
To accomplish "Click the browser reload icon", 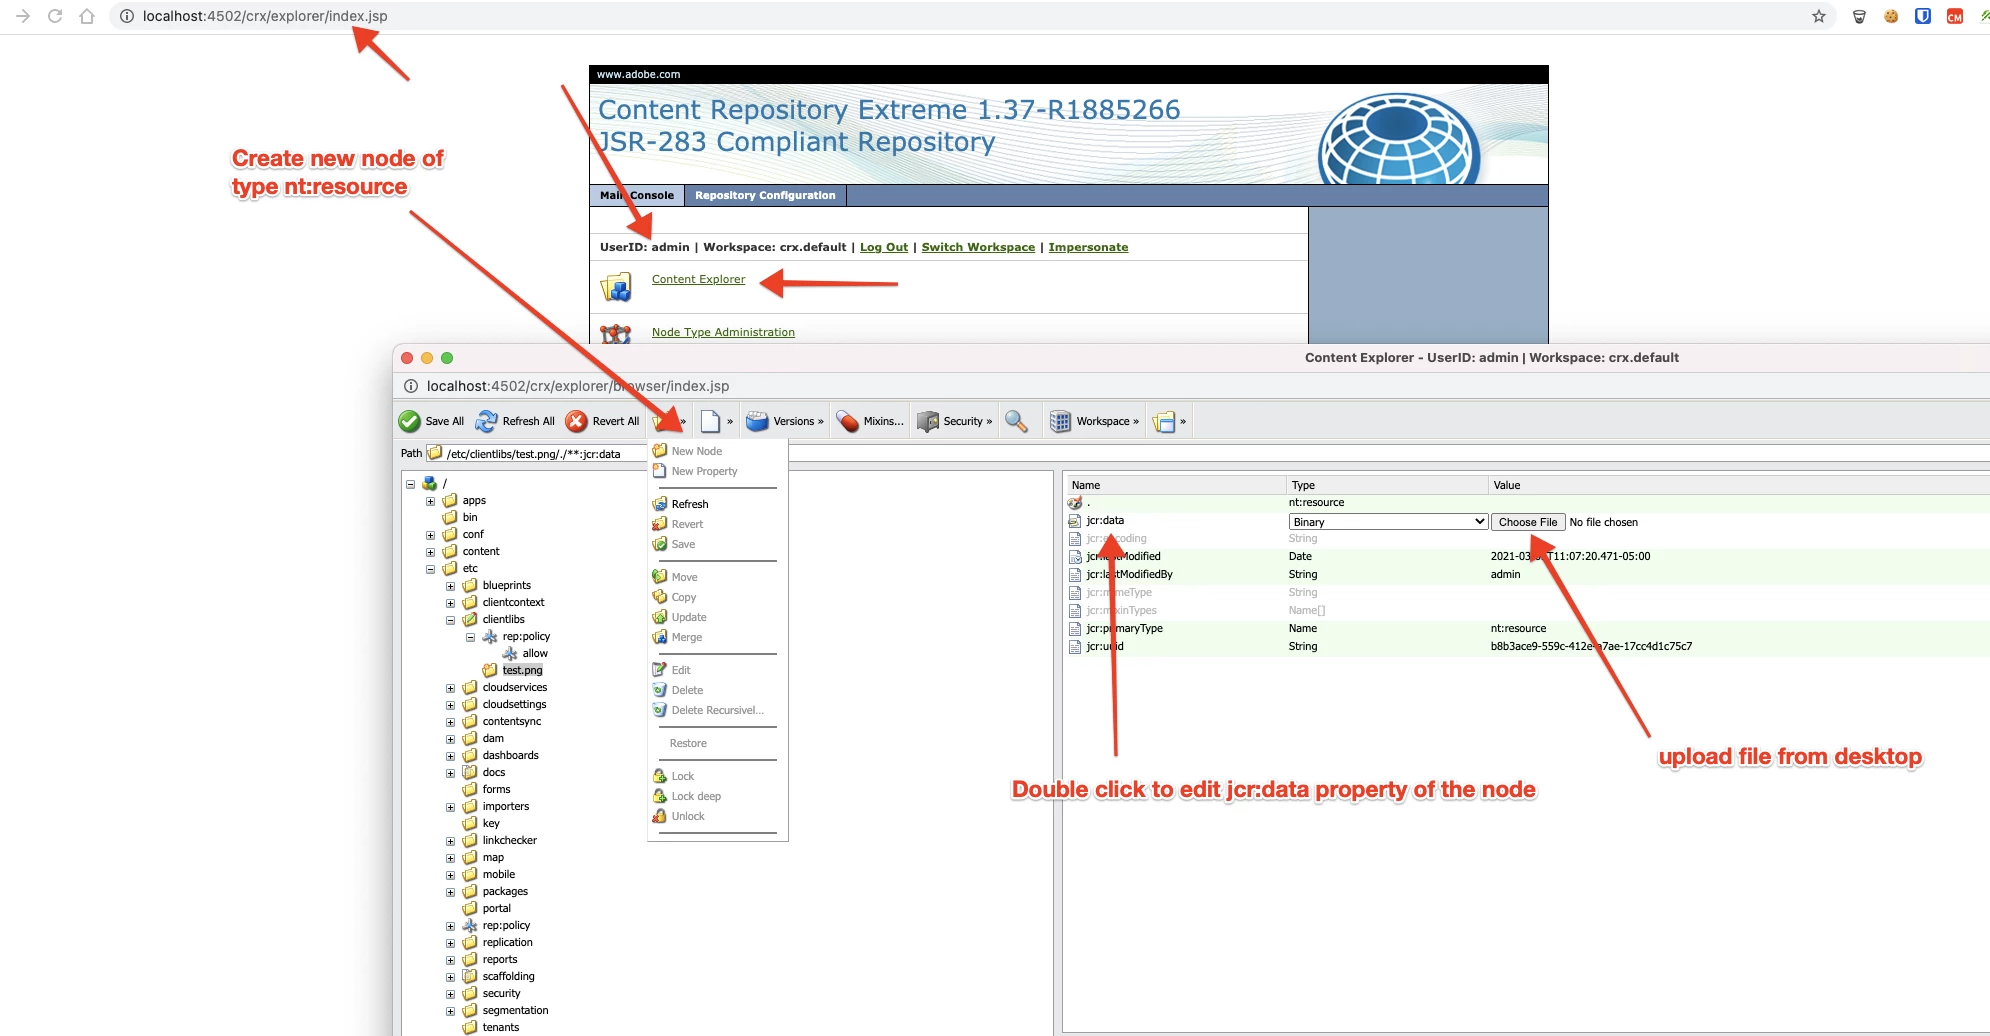I will [55, 16].
